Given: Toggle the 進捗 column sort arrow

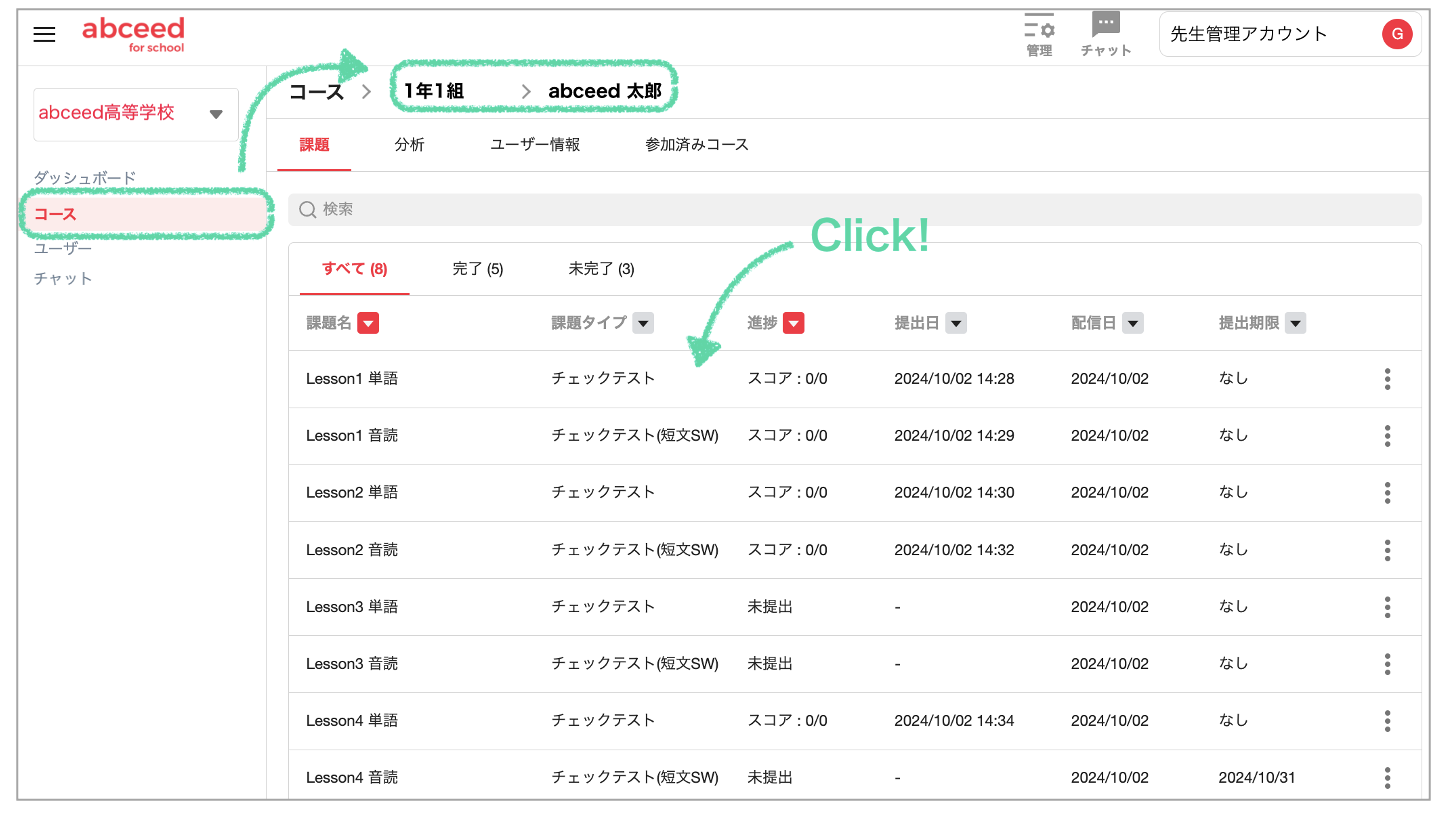Looking at the screenshot, I should (x=794, y=323).
